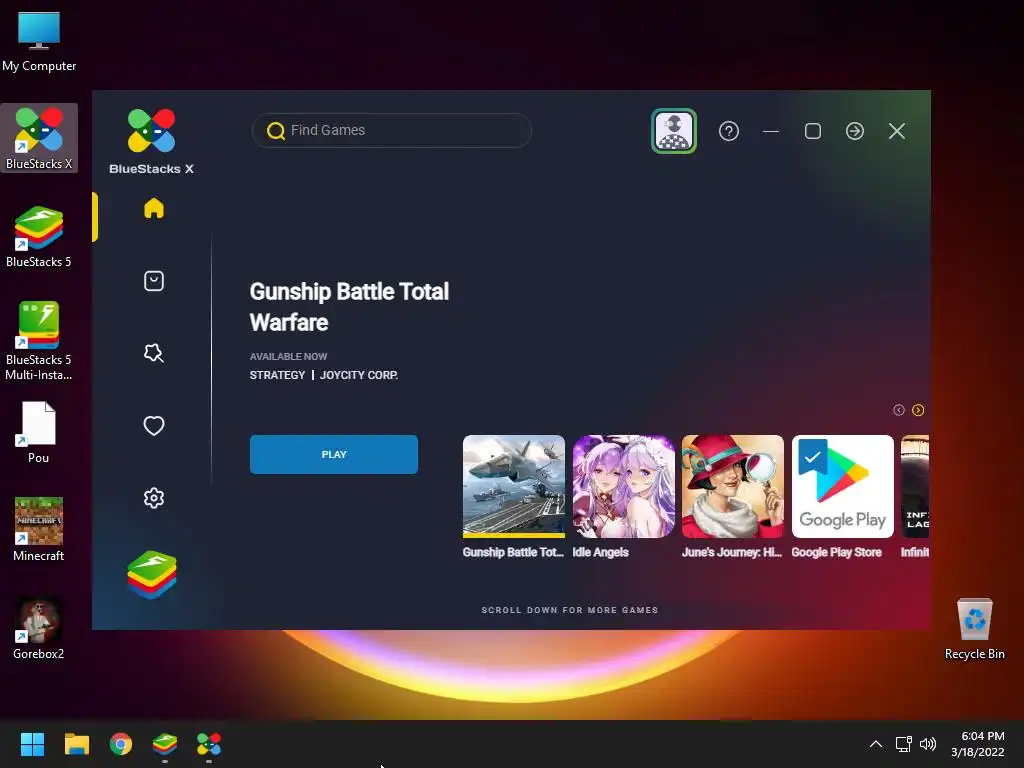
Task: Select the Gunship Battle Total Warfare thumbnail
Action: pyautogui.click(x=514, y=486)
